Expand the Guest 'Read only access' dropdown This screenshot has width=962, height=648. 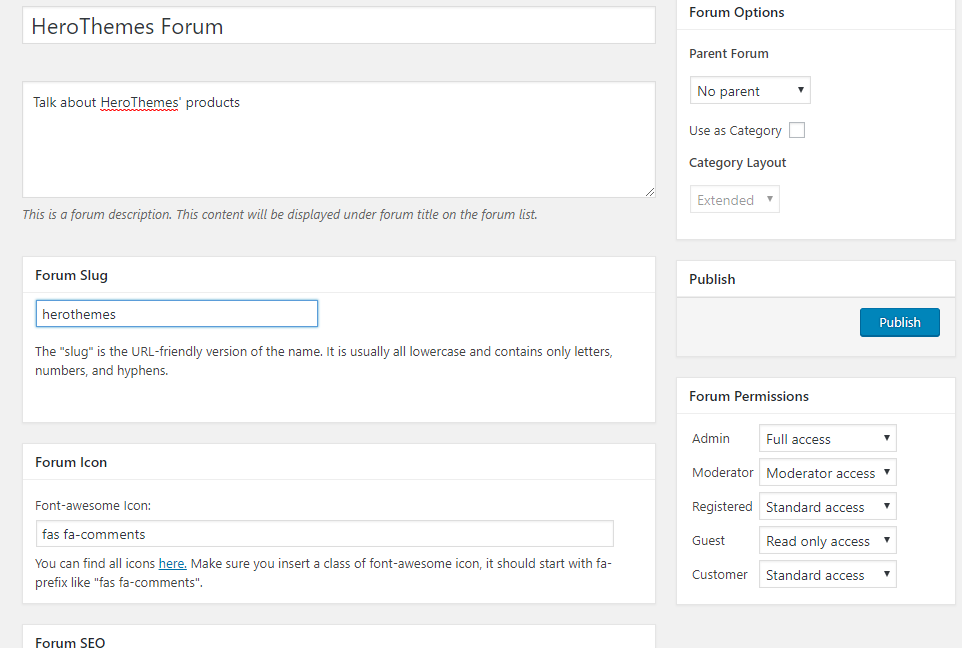click(x=828, y=541)
